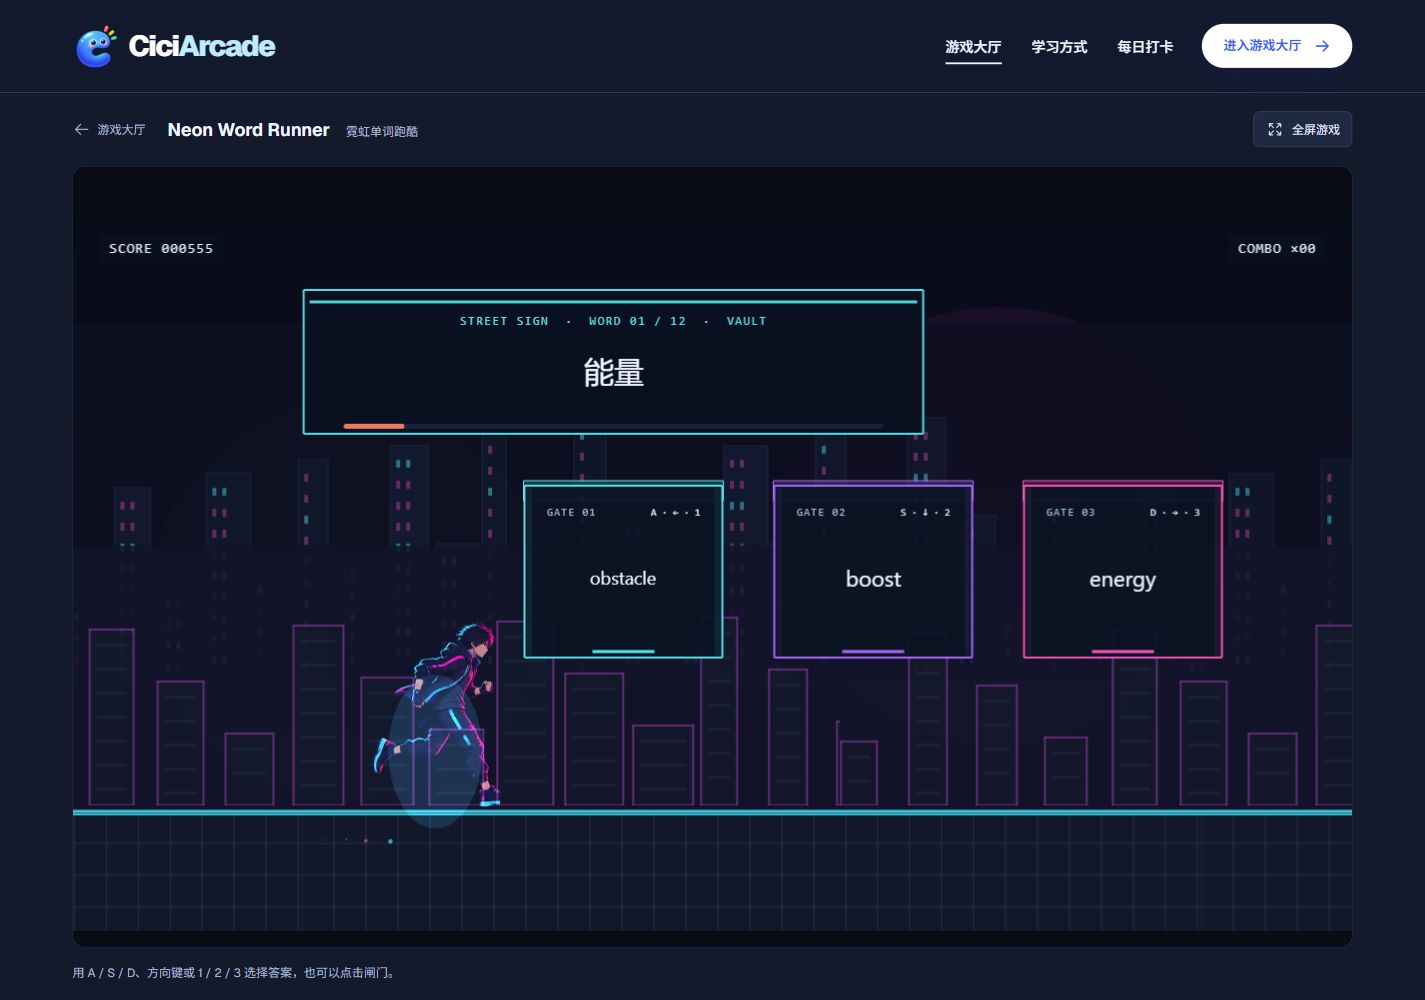
Task: Go back via the 游戏大厅 back link
Action: pyautogui.click(x=110, y=130)
